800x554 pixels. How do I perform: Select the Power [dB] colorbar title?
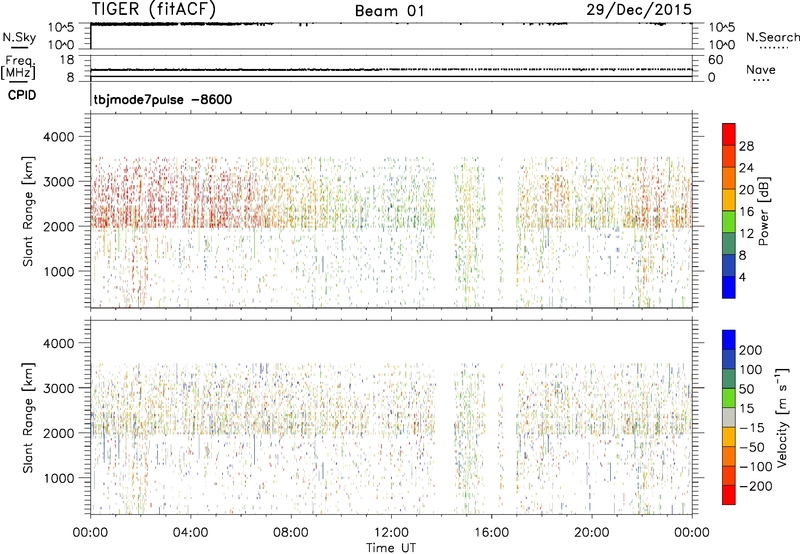[763, 211]
